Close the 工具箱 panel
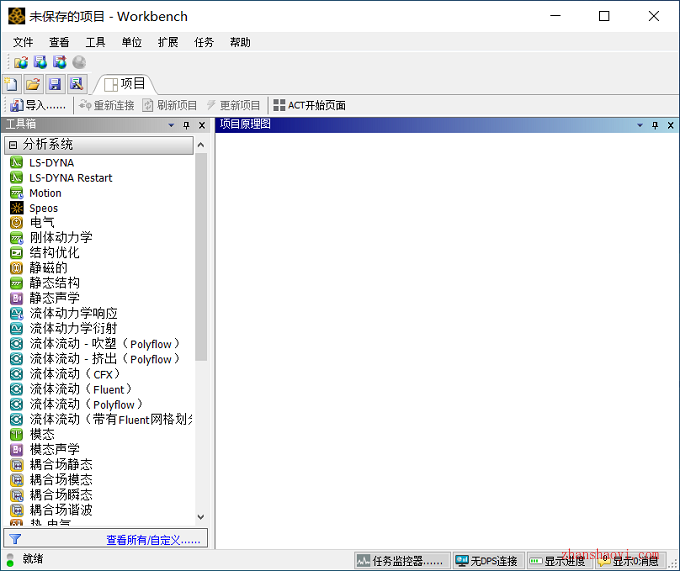This screenshot has width=680, height=571. [202, 125]
